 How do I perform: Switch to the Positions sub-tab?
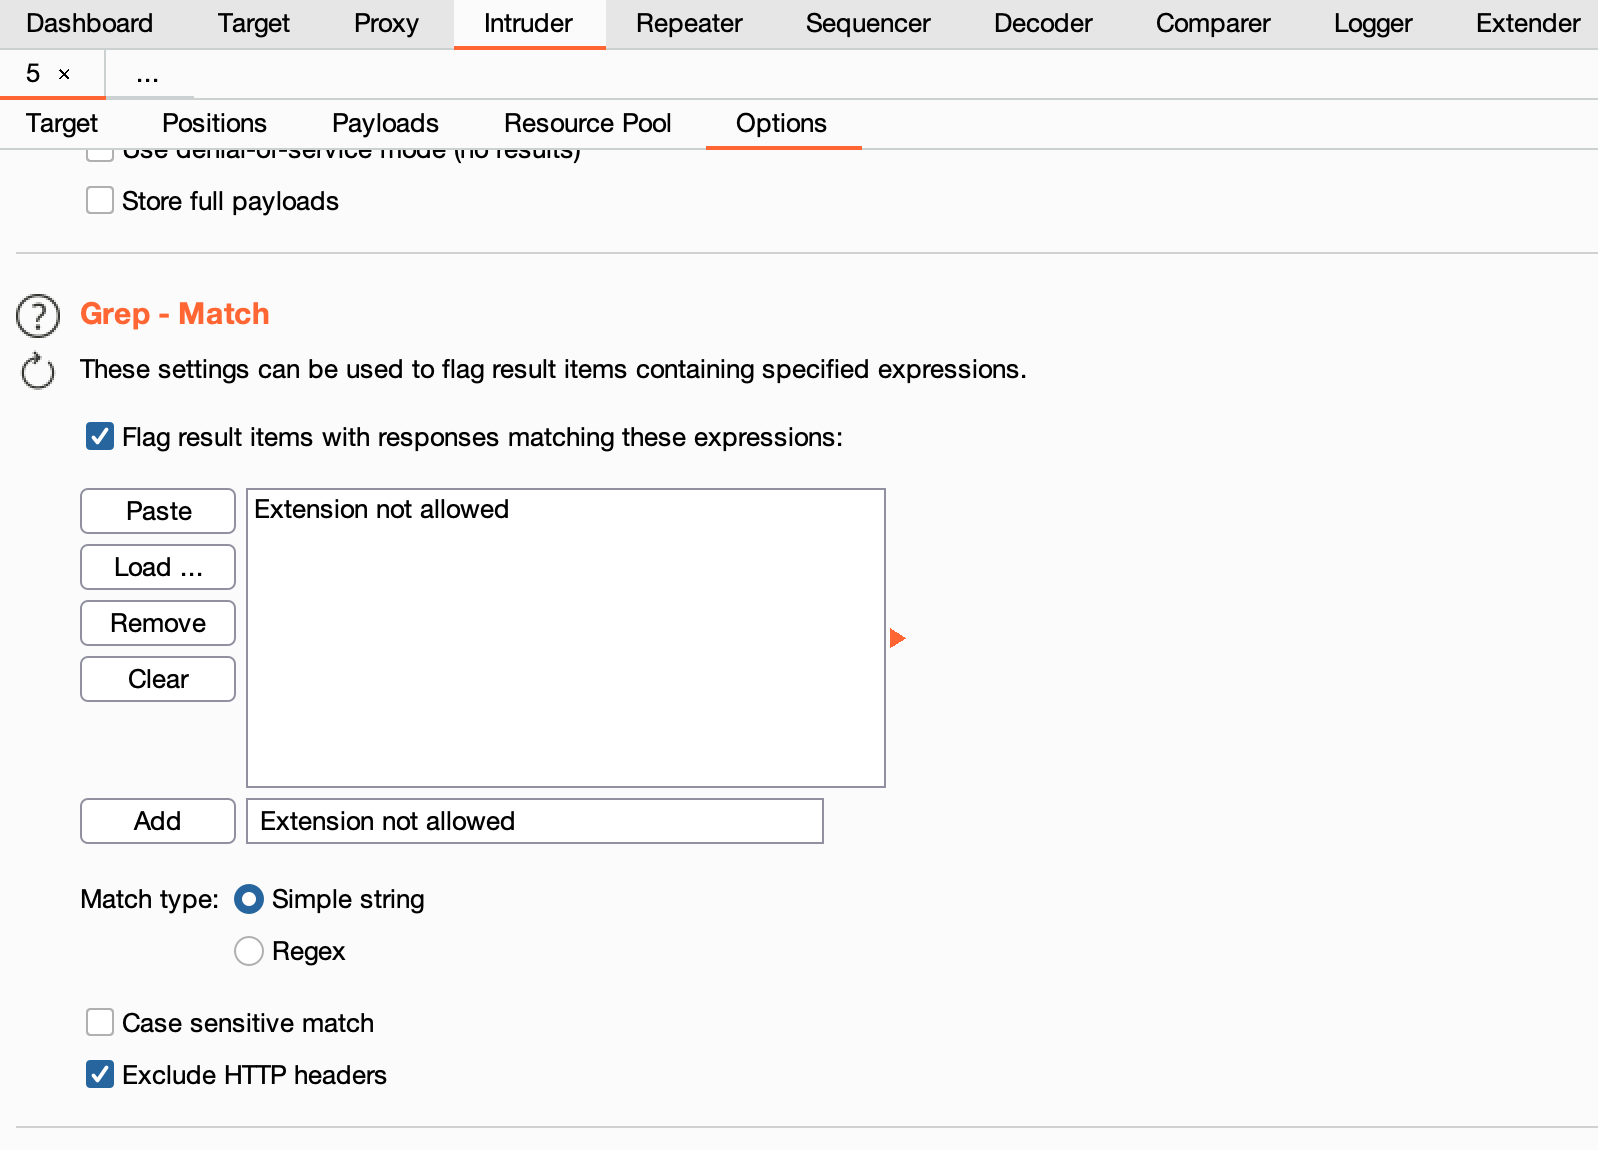tap(214, 123)
